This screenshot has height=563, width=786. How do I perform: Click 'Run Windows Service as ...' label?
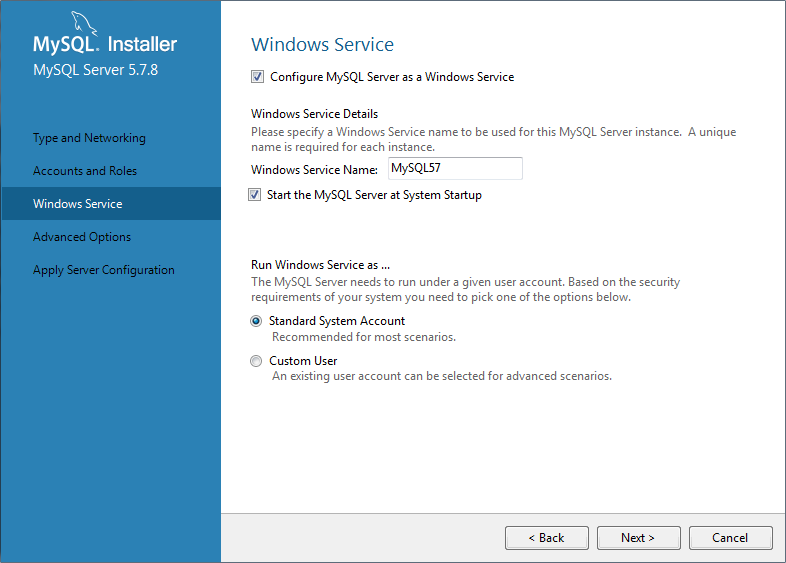320,265
